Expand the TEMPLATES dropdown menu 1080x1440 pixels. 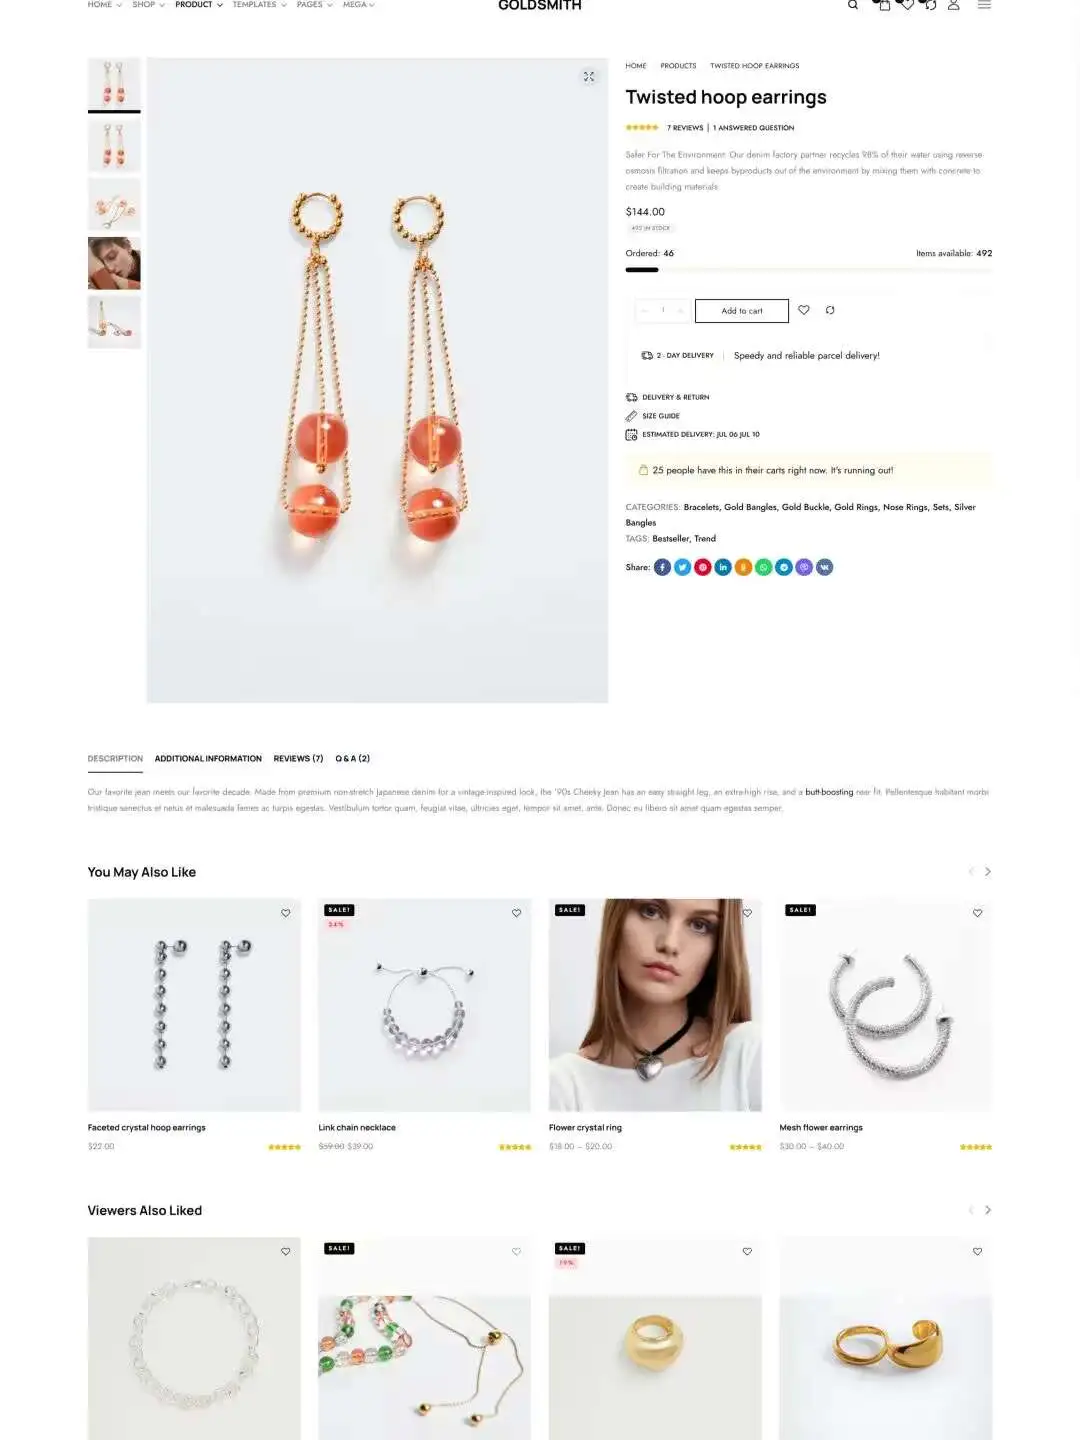coord(259,5)
